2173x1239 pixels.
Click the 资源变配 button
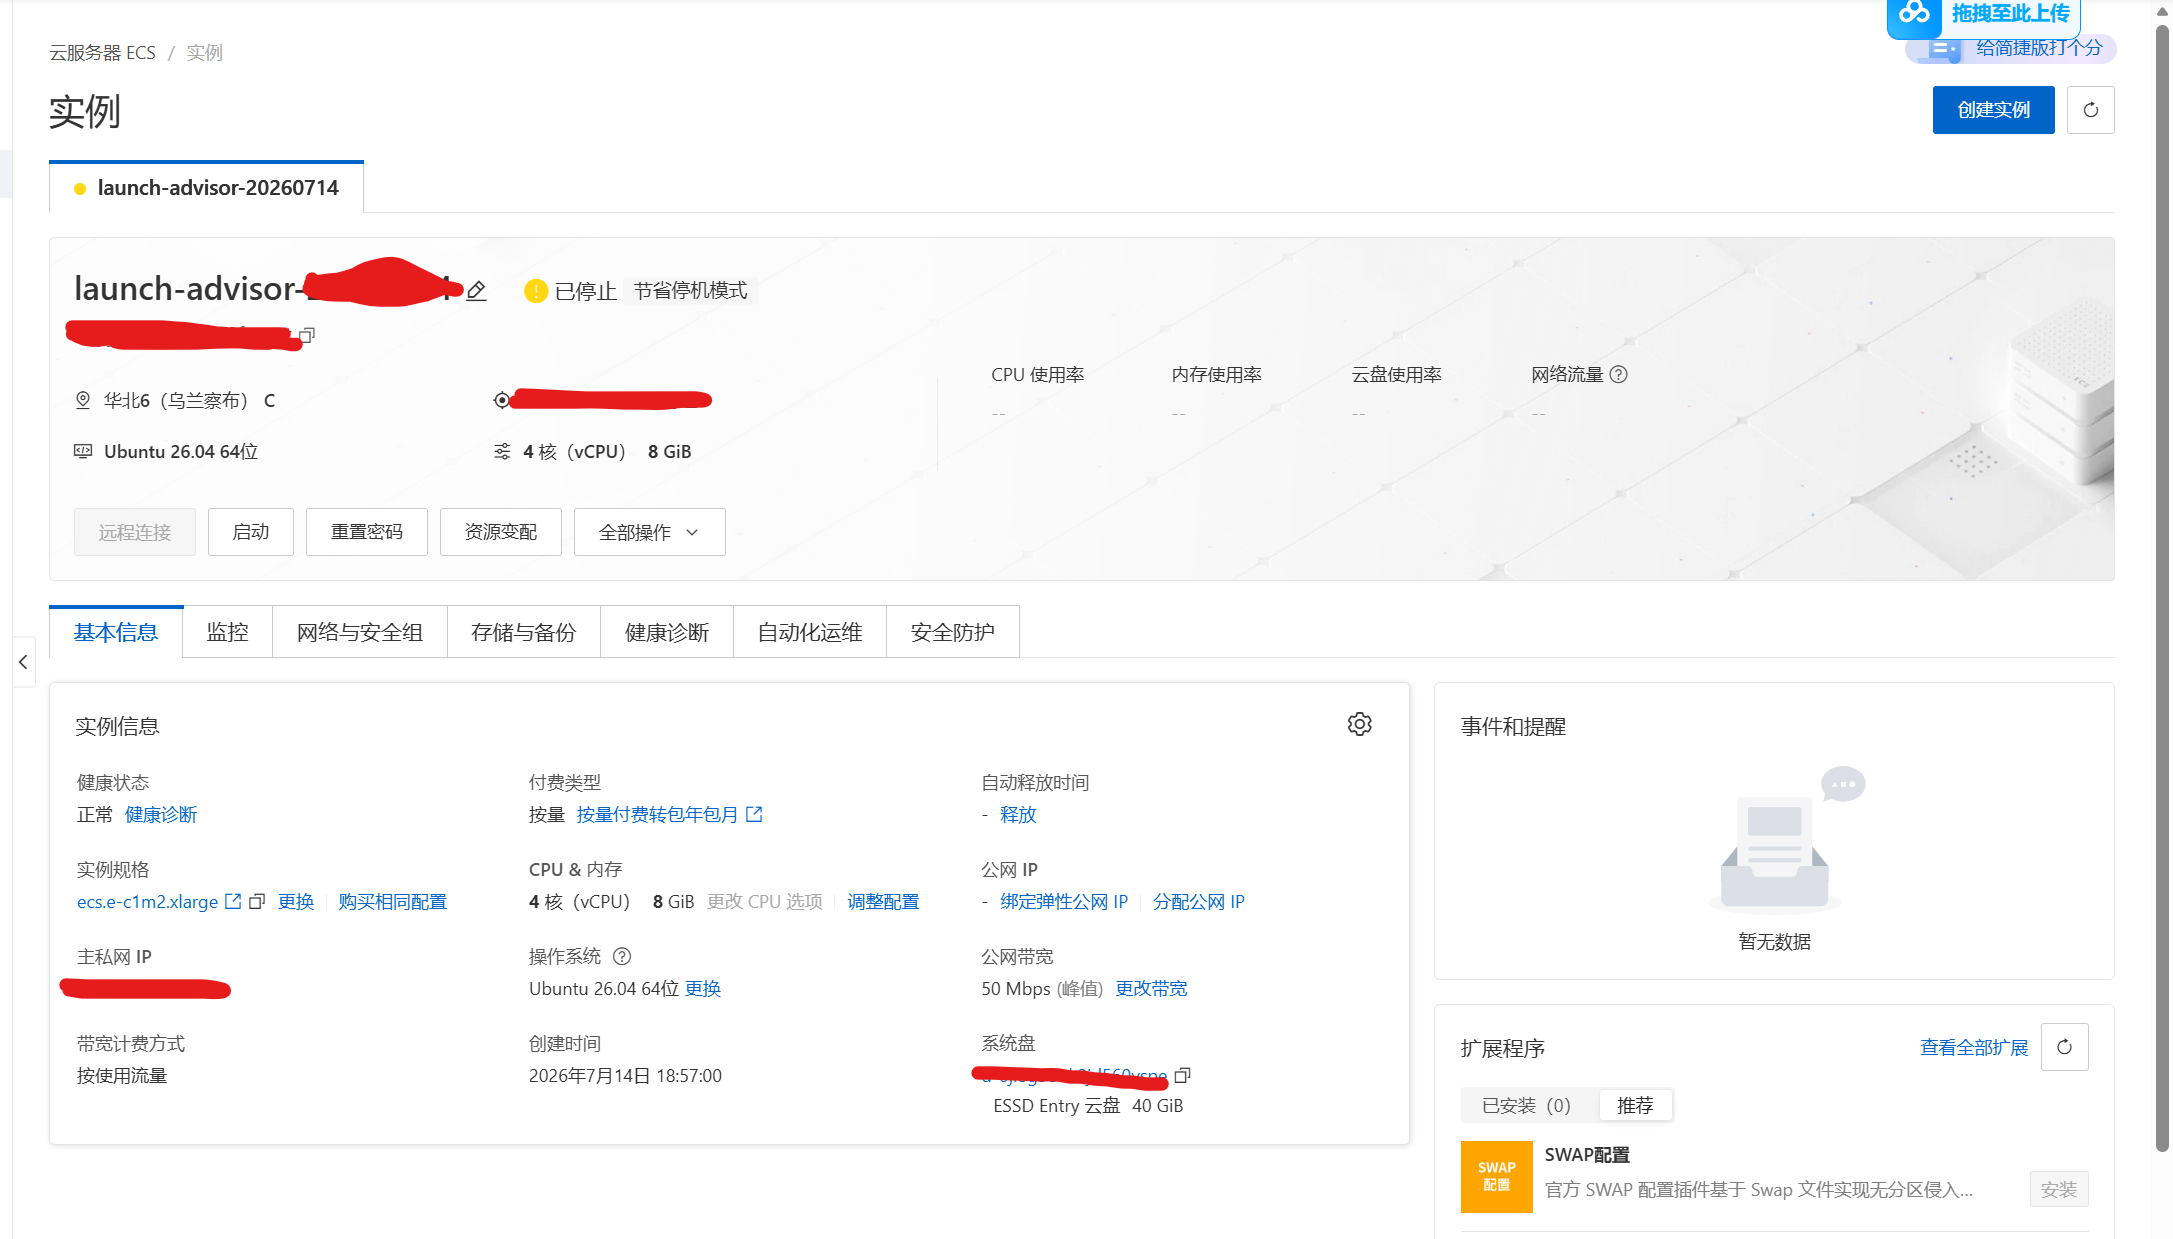pos(501,532)
